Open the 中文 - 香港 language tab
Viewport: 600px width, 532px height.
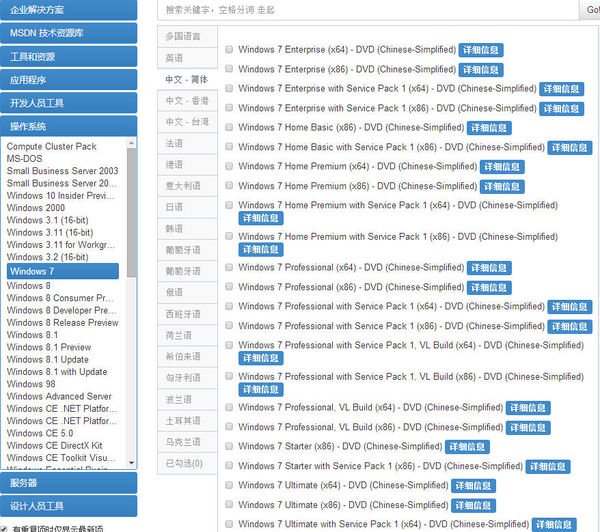(x=187, y=101)
